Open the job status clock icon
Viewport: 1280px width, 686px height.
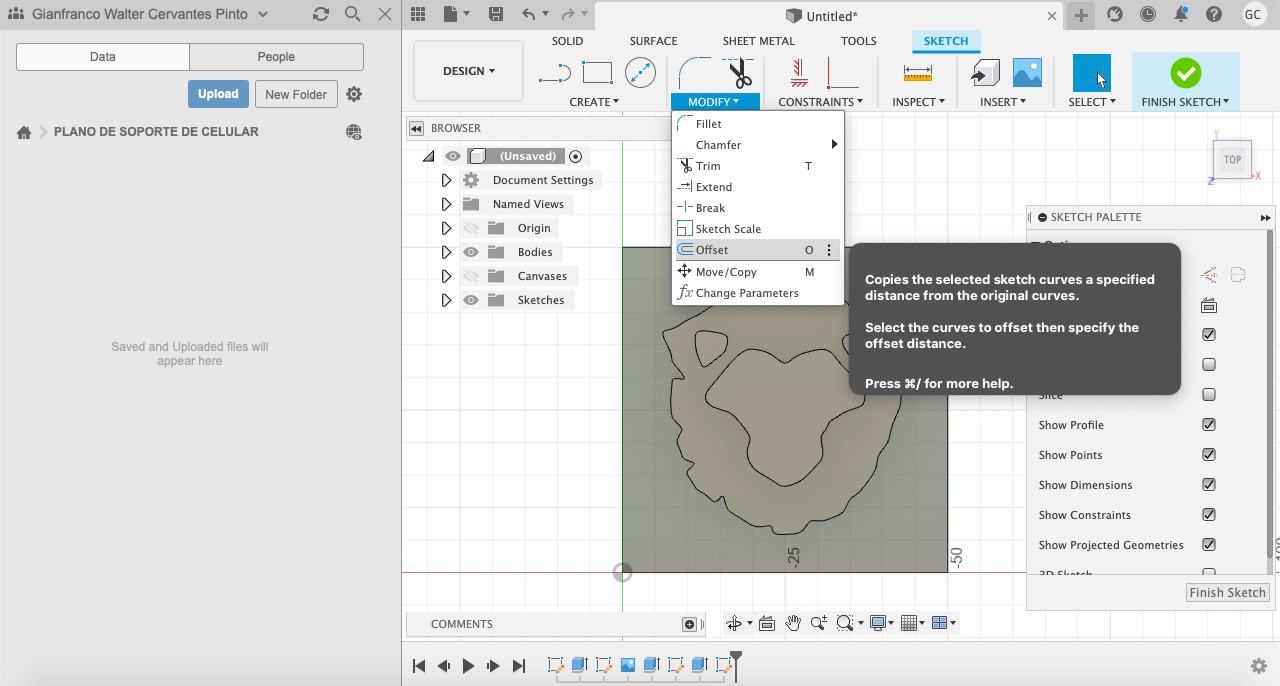pyautogui.click(x=1148, y=15)
